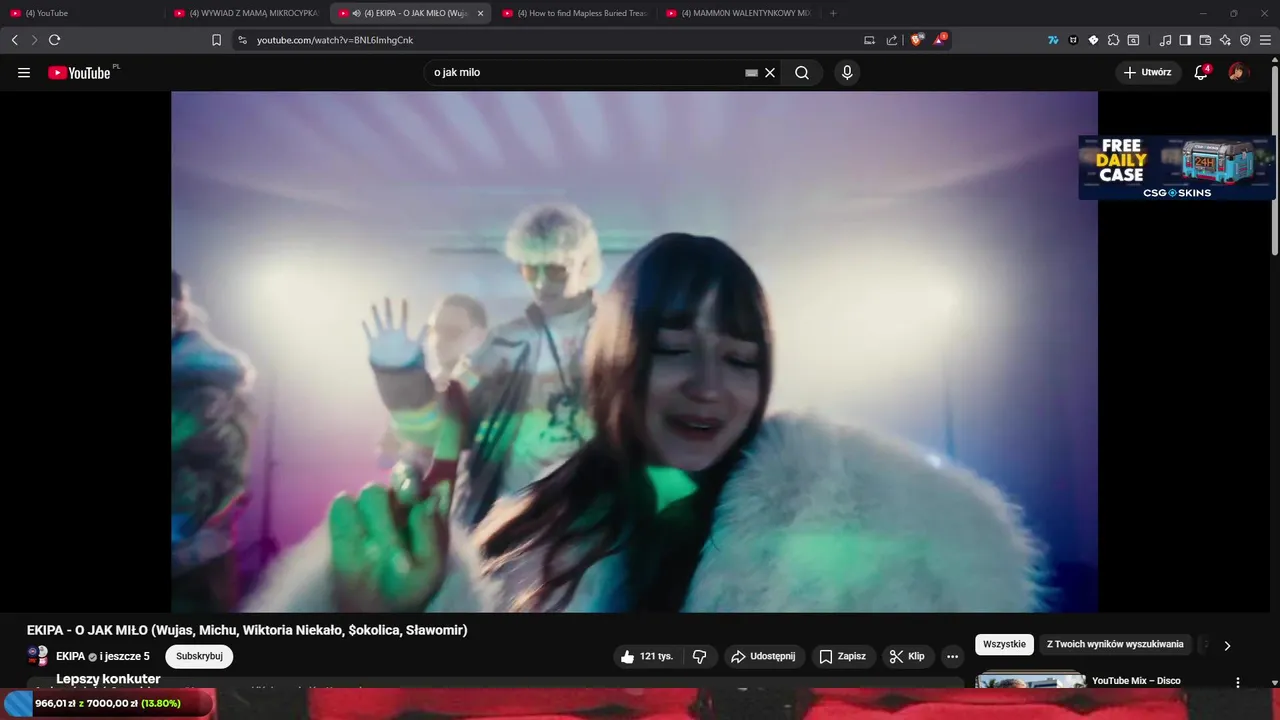Open the EKIPA channel avatar

[38, 656]
